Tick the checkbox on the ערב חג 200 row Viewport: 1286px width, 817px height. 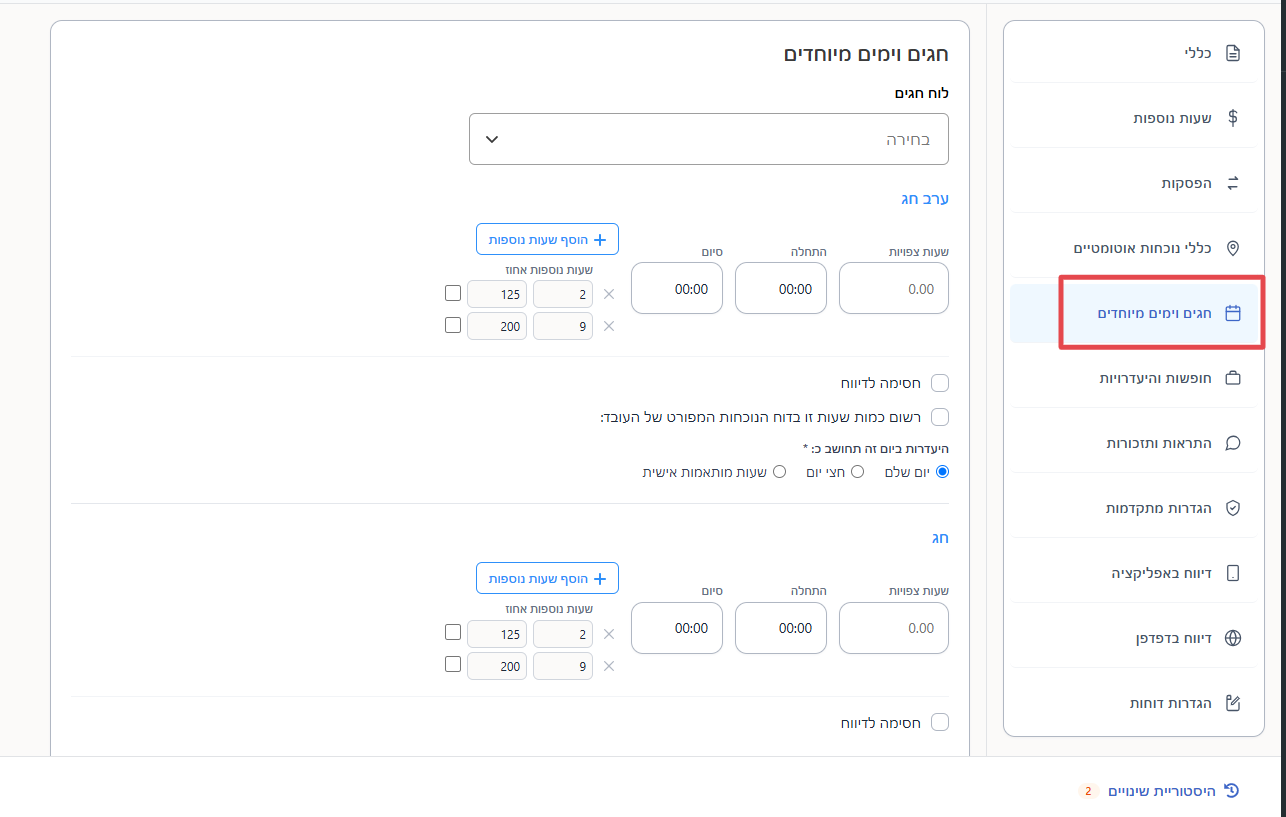coord(453,325)
